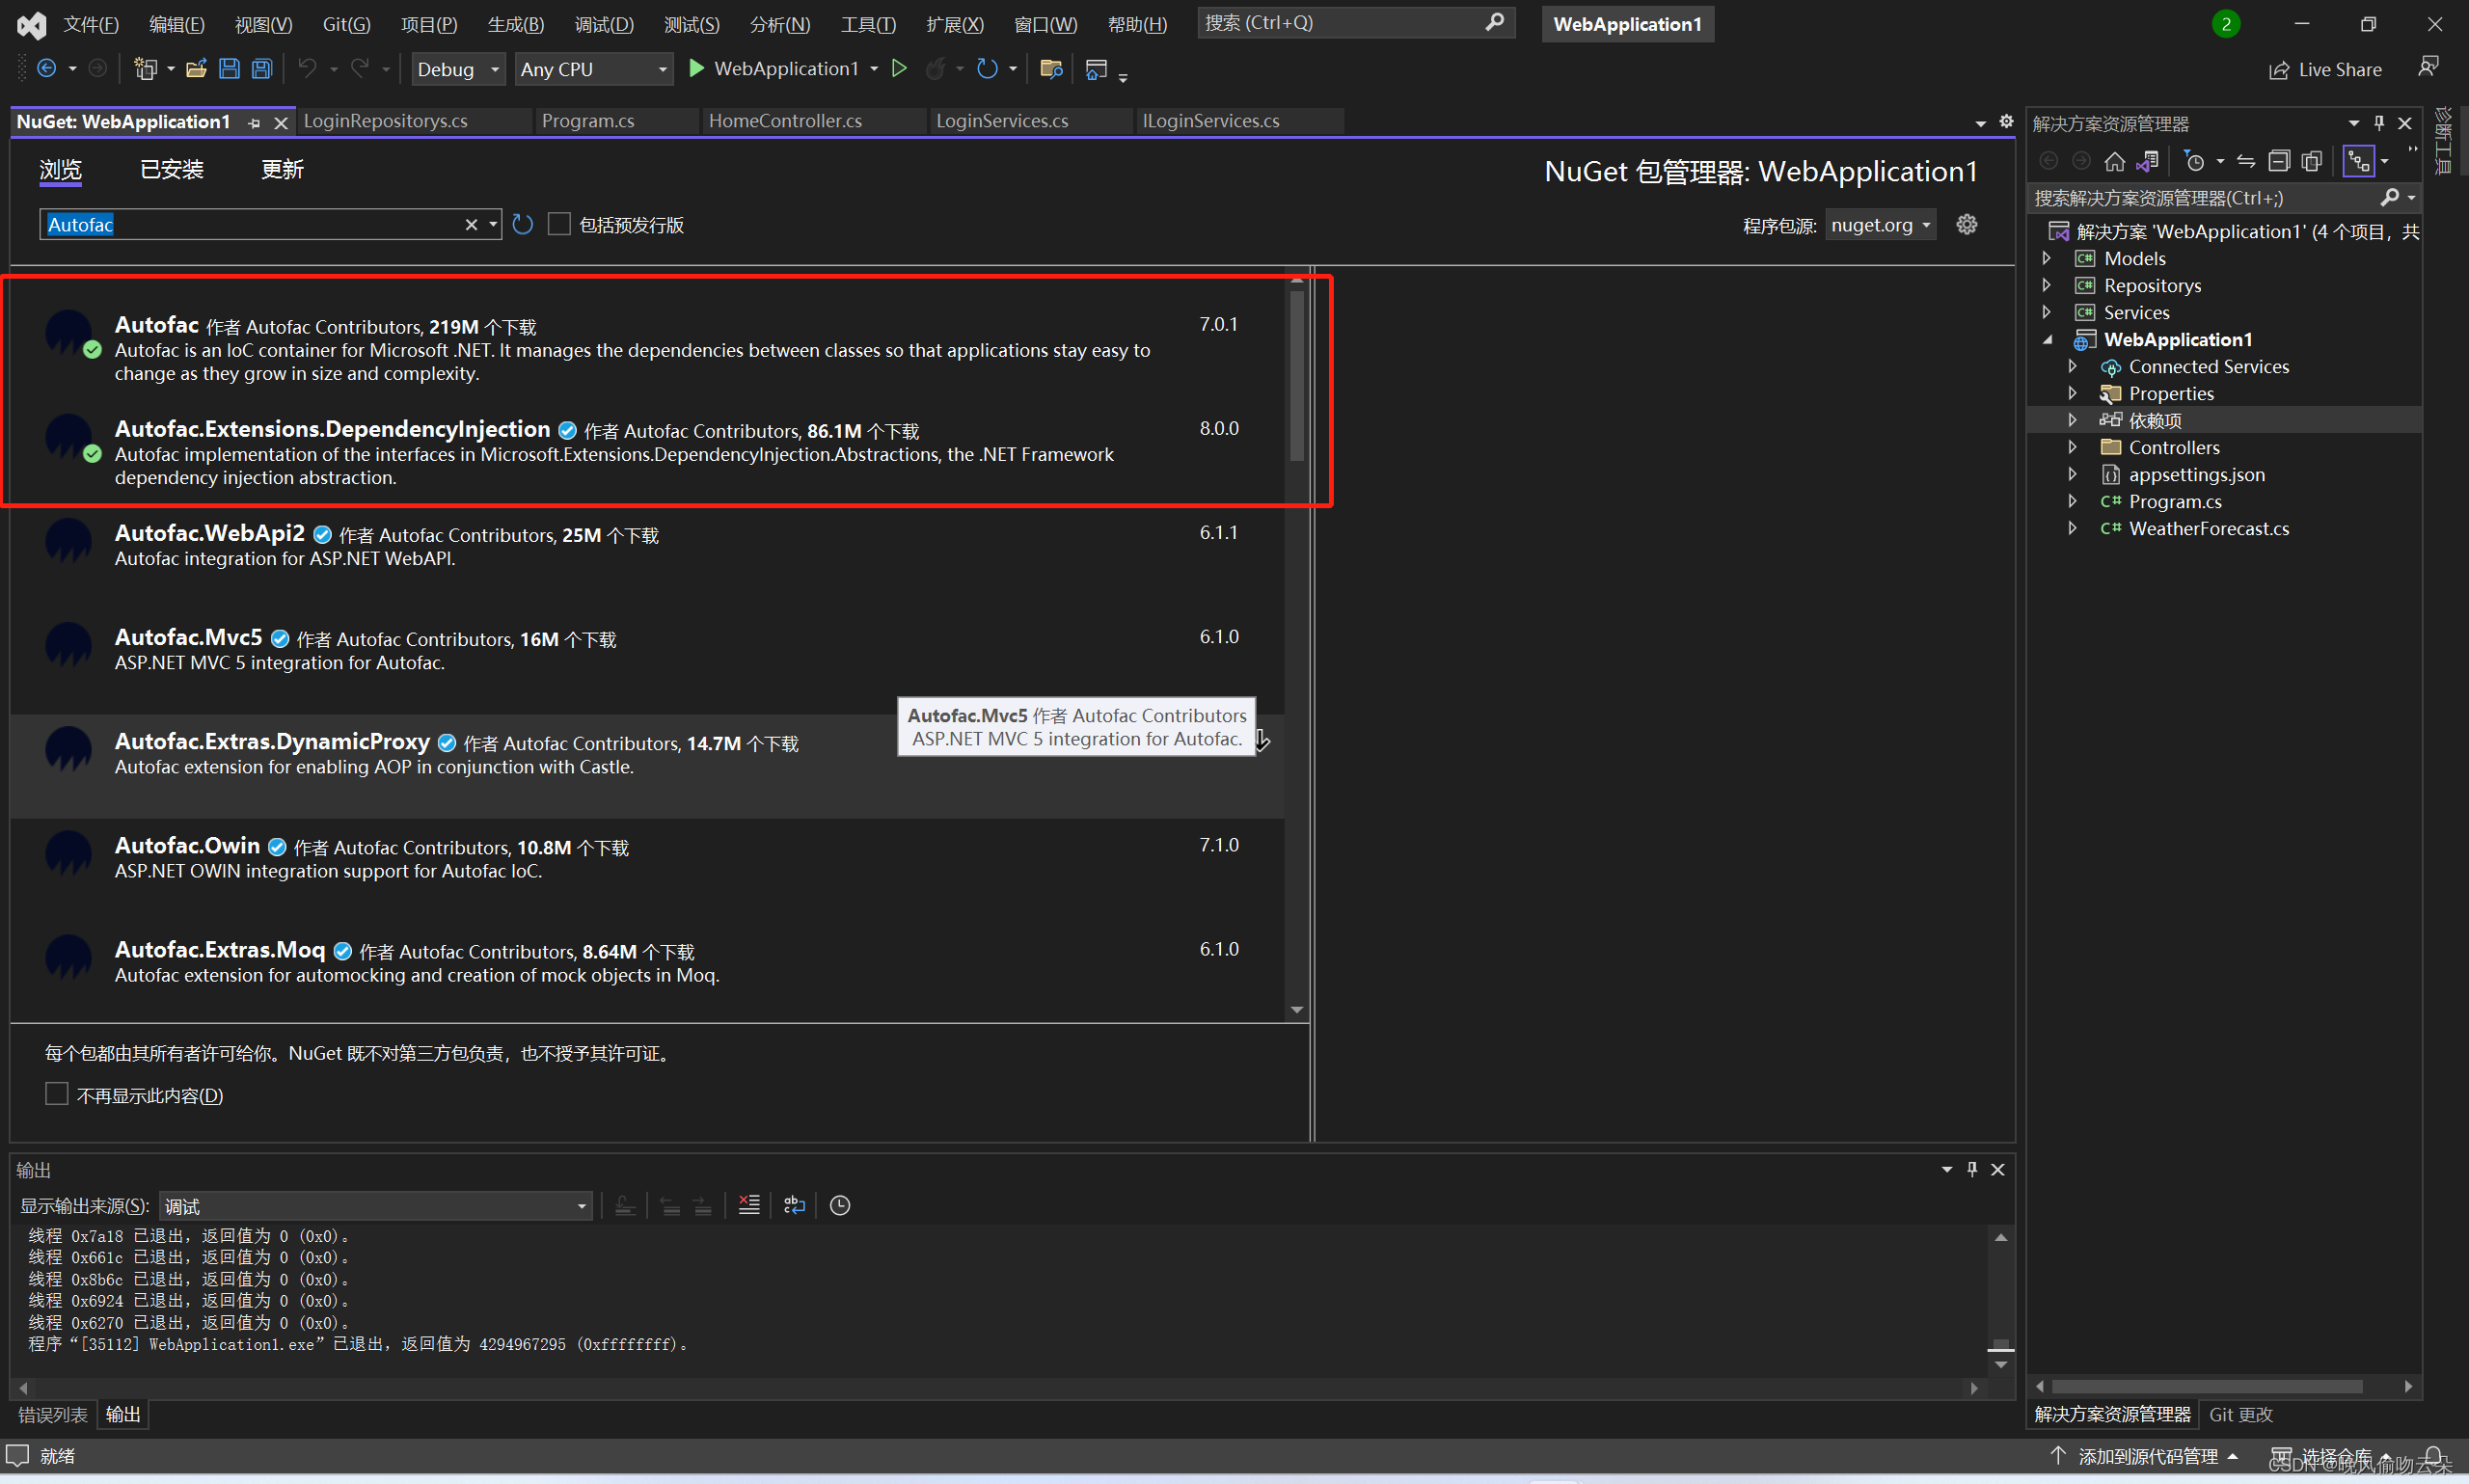Screen dimensions: 2469x1484
Task: Expand the Controllers folder
Action: pos(2072,447)
